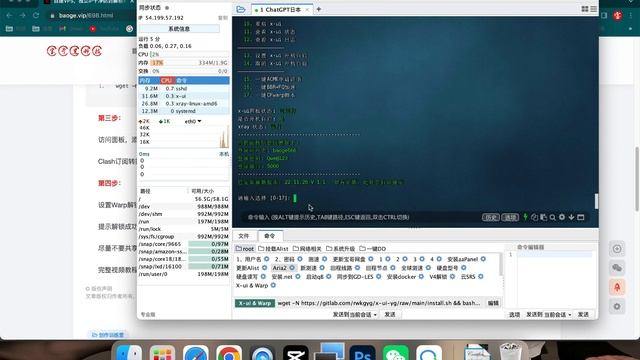Click gear icon next to 同步到GD-LES
Viewport: 640px width, 360px height.
(379, 277)
